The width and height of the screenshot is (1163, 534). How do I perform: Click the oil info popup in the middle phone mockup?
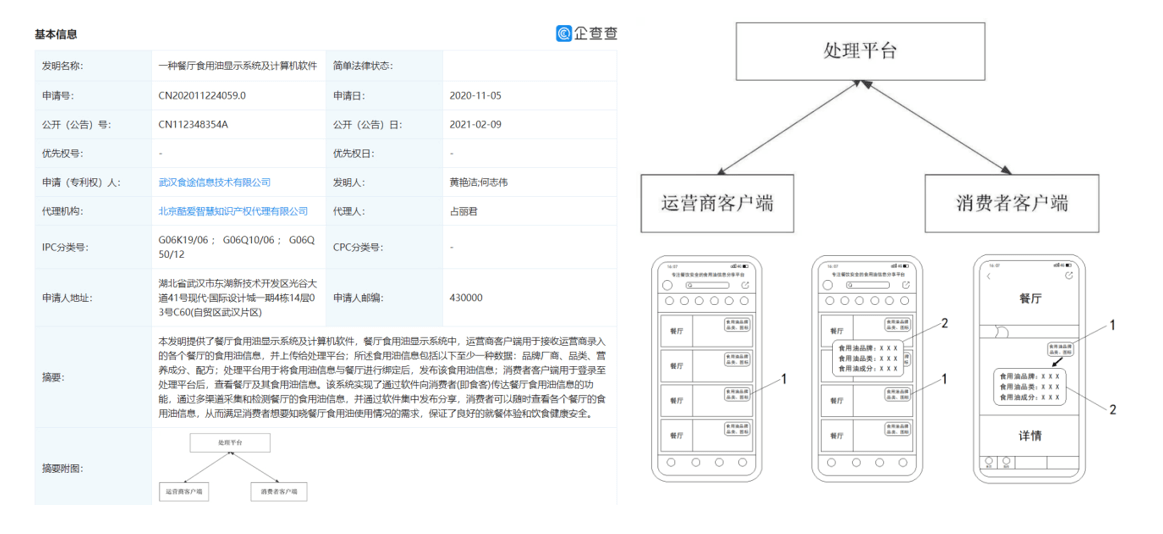pos(868,360)
